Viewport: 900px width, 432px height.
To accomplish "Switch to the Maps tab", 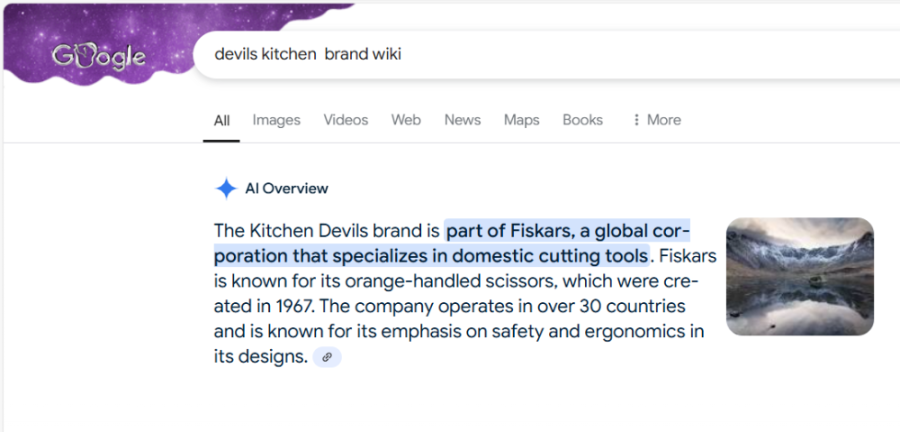I will click(x=521, y=120).
